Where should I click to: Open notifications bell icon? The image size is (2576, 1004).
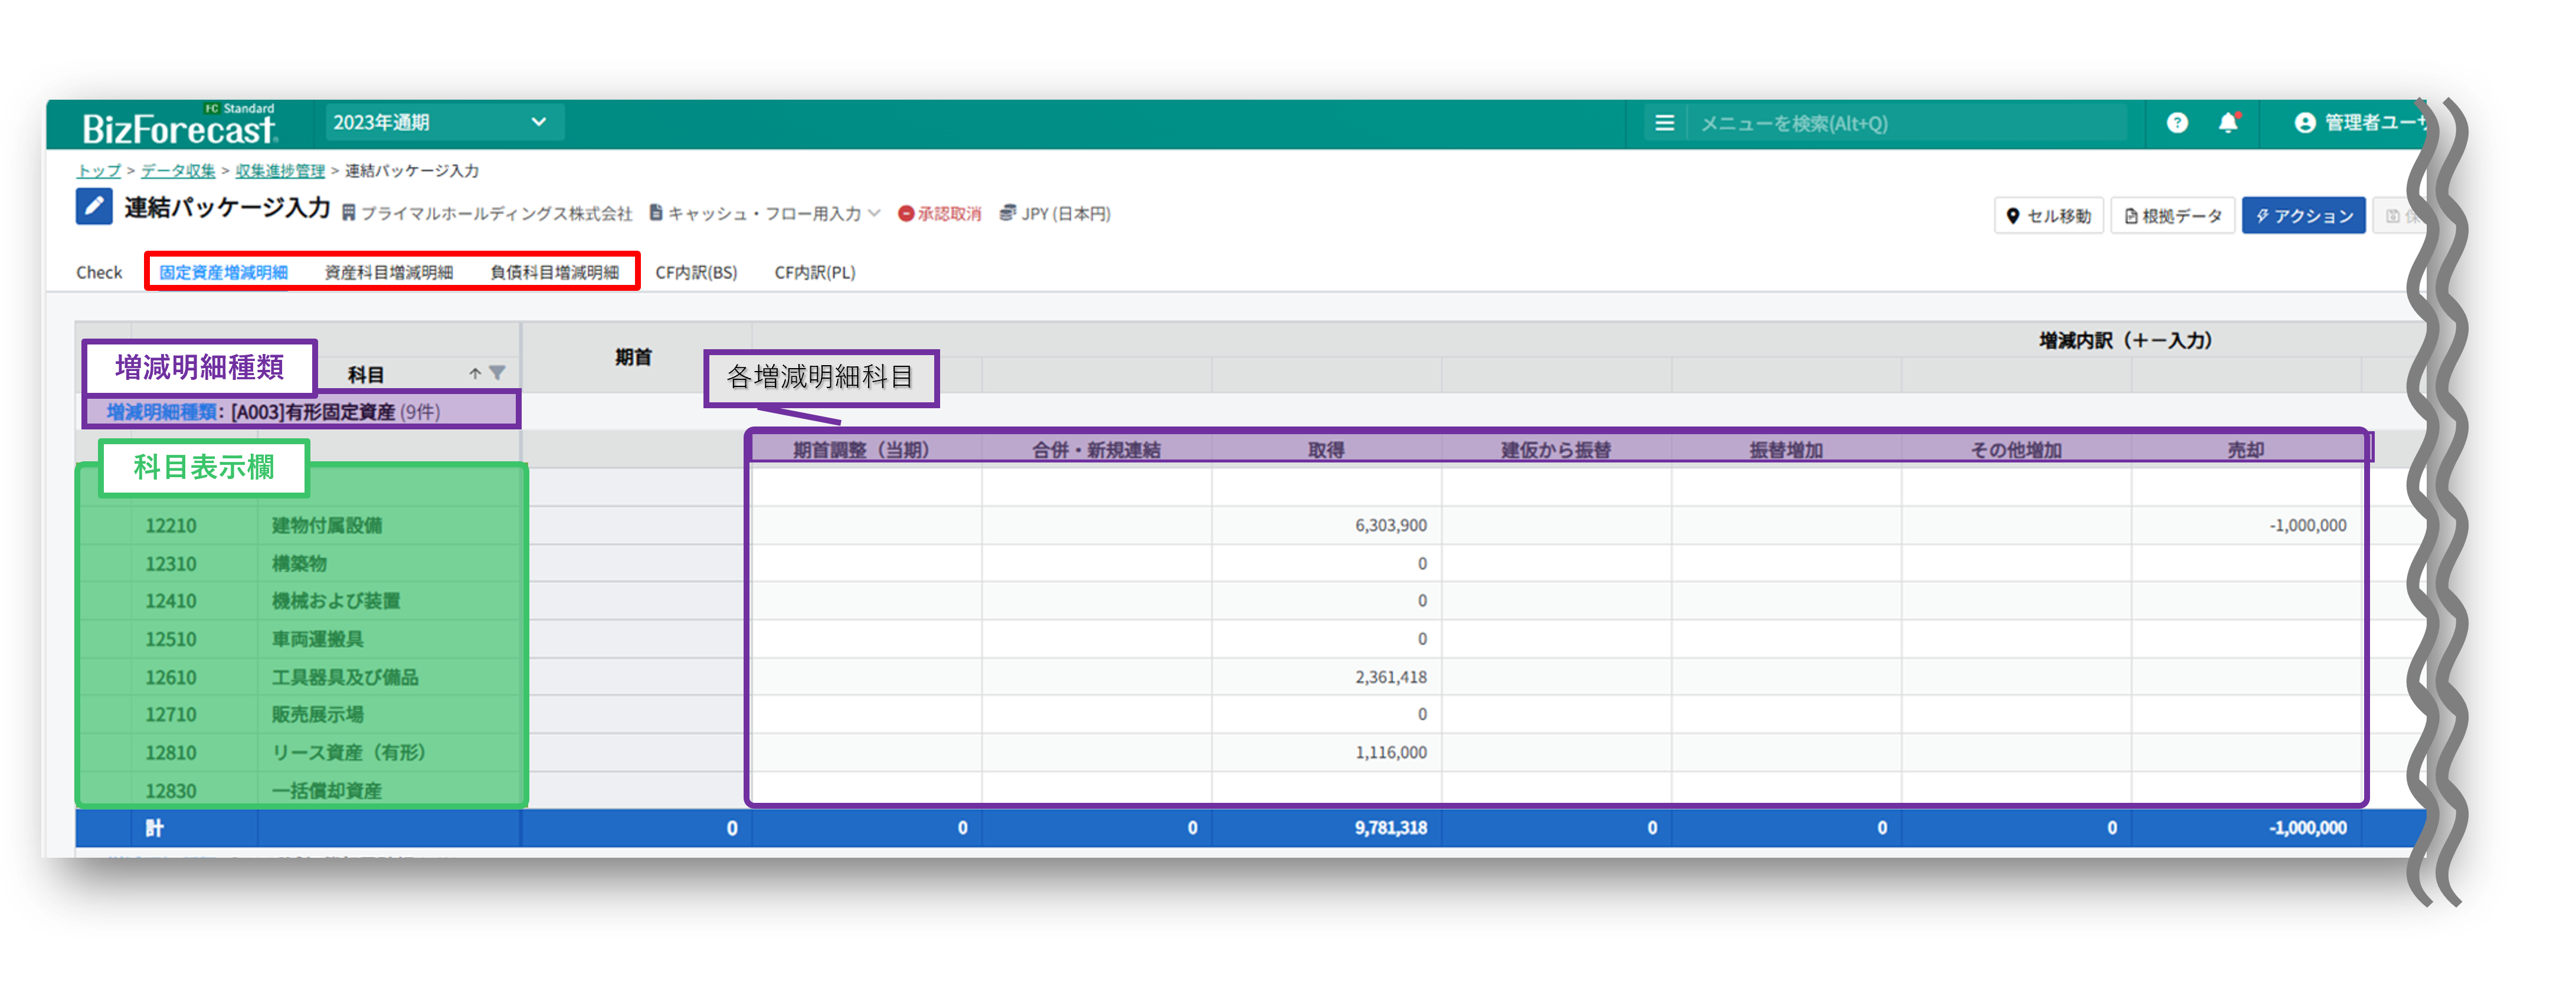2228,123
